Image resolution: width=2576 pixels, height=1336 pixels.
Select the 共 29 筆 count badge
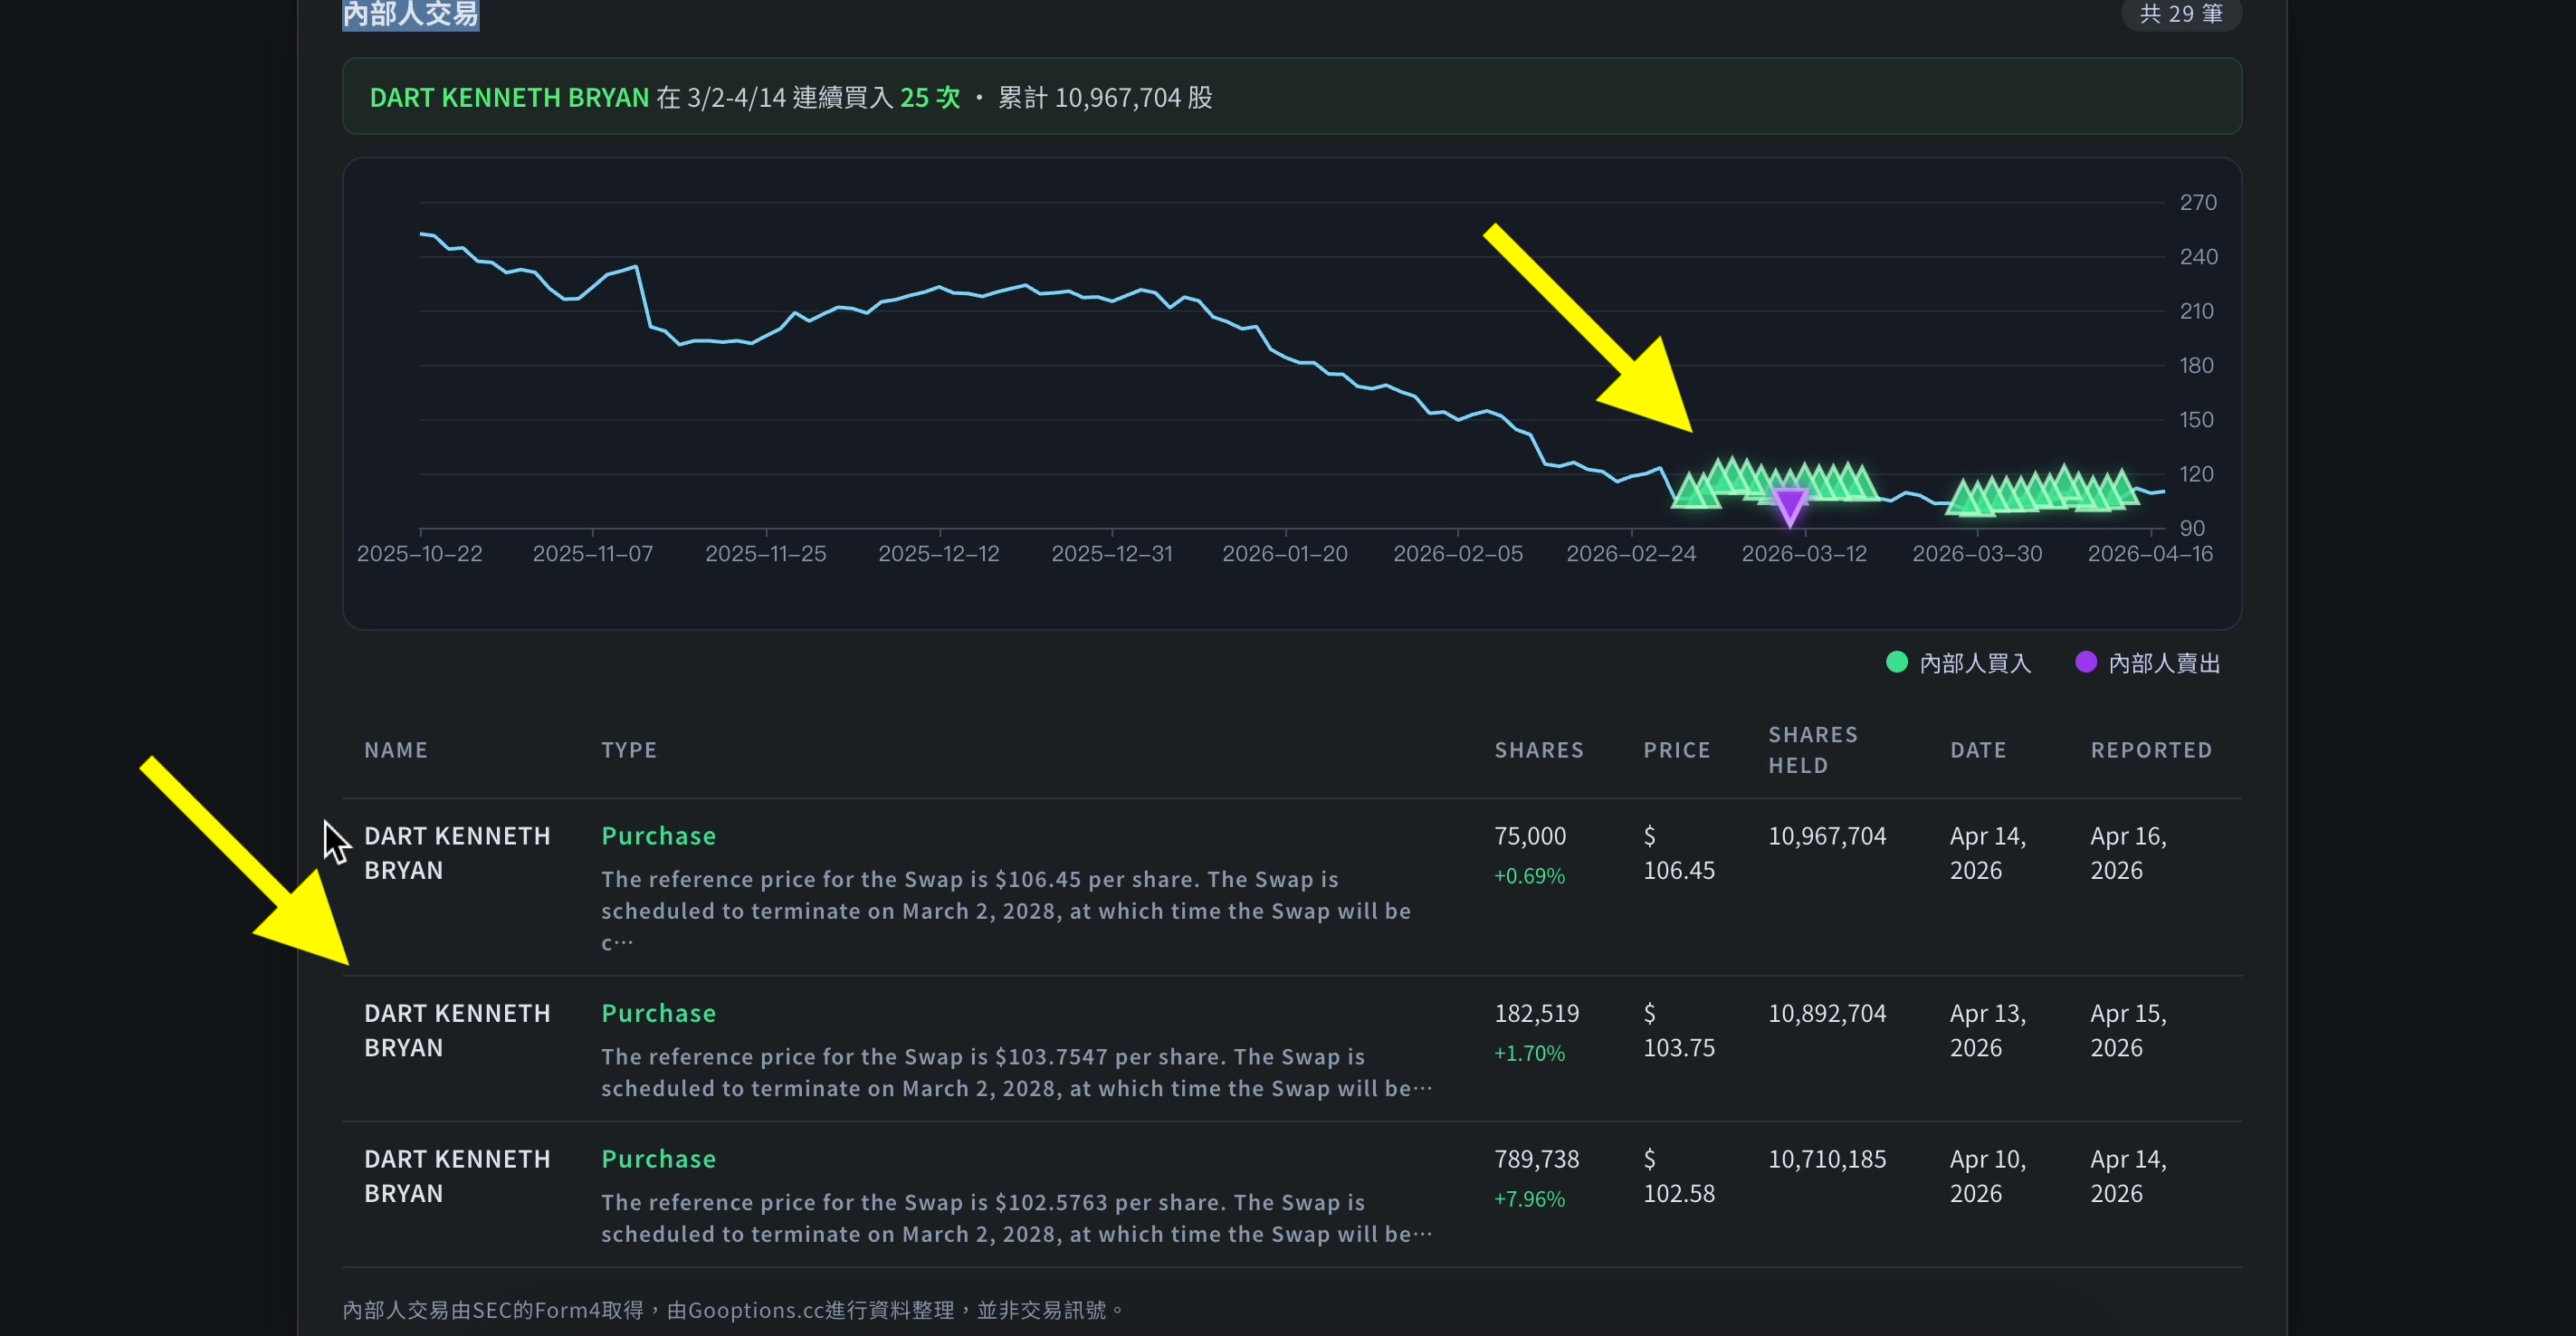coord(2181,14)
